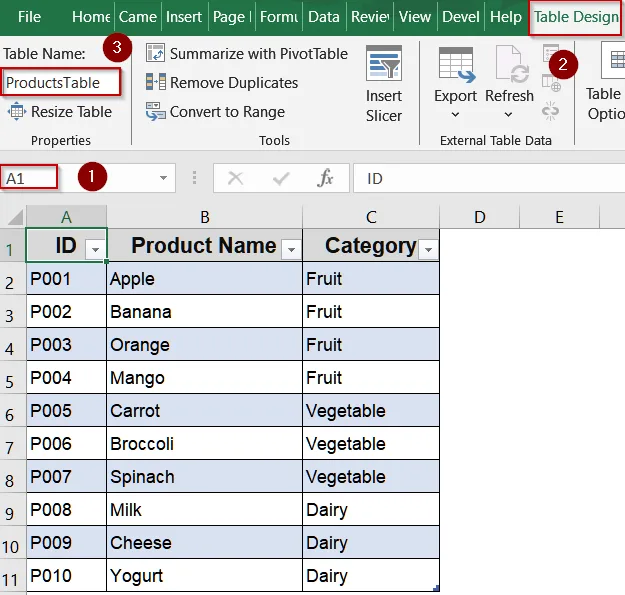
Task: Click the Cancel entry X icon
Action: (236, 178)
